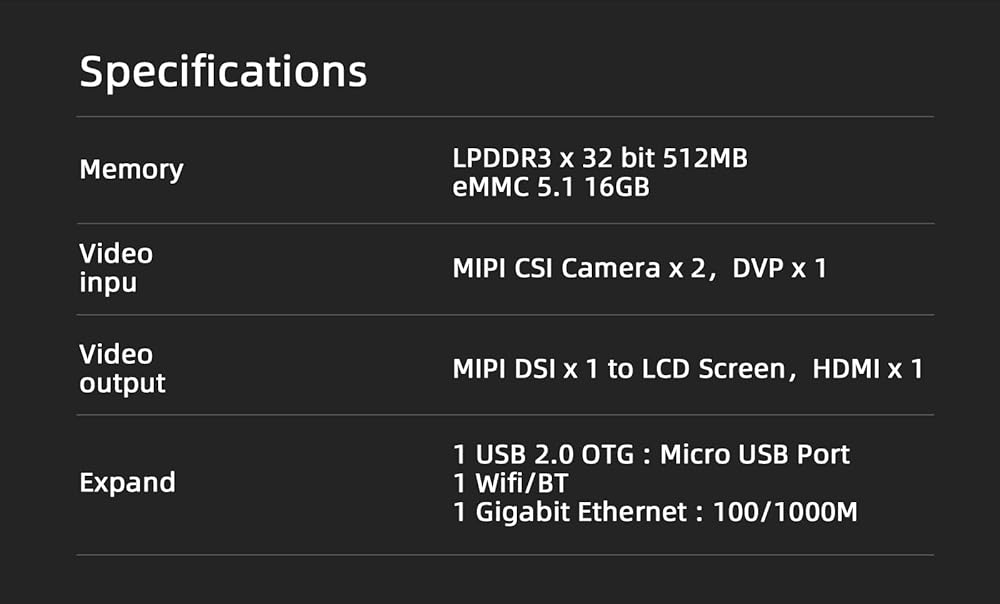Select the eMMC 5.1 text
The height and width of the screenshot is (604, 1000).
tap(510, 186)
